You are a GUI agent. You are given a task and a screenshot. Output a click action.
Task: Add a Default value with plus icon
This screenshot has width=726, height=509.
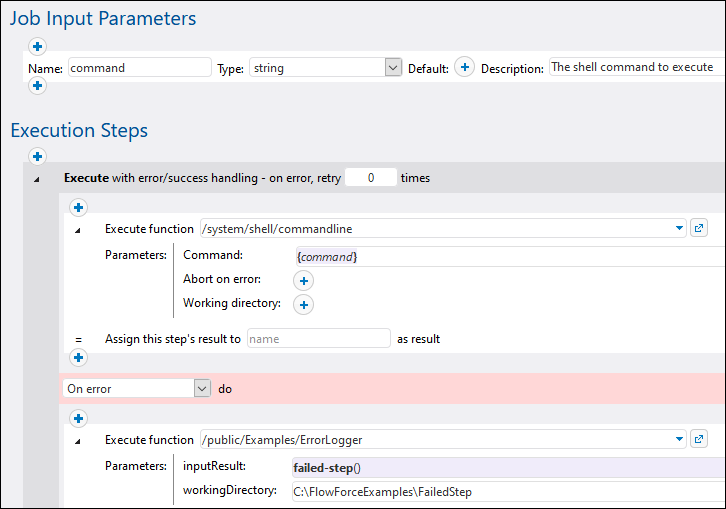click(464, 67)
